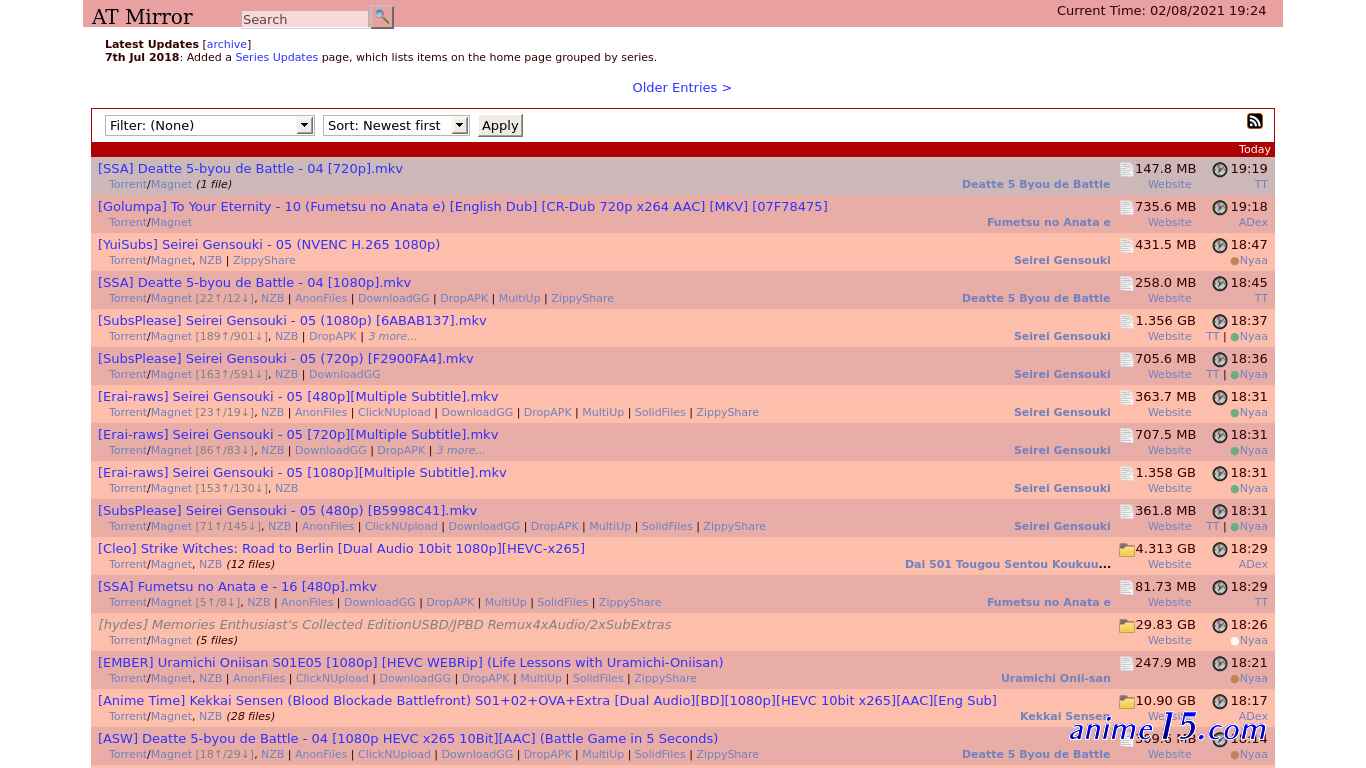The width and height of the screenshot is (1366, 768).
Task: Click file icon beside 258.0 MB size
Action: pyautogui.click(x=1126, y=284)
